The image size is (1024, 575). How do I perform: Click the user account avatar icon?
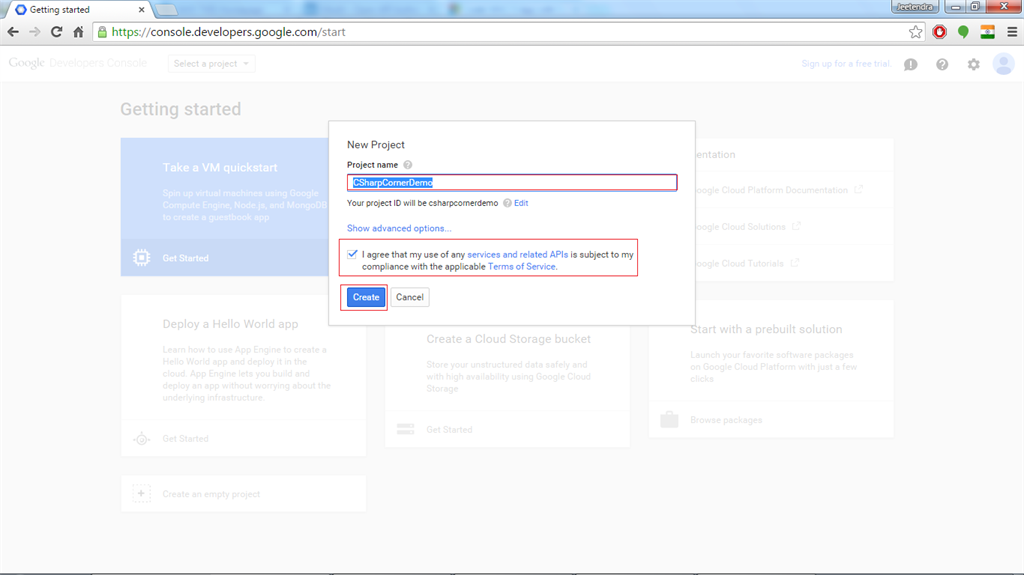pyautogui.click(x=1003, y=64)
